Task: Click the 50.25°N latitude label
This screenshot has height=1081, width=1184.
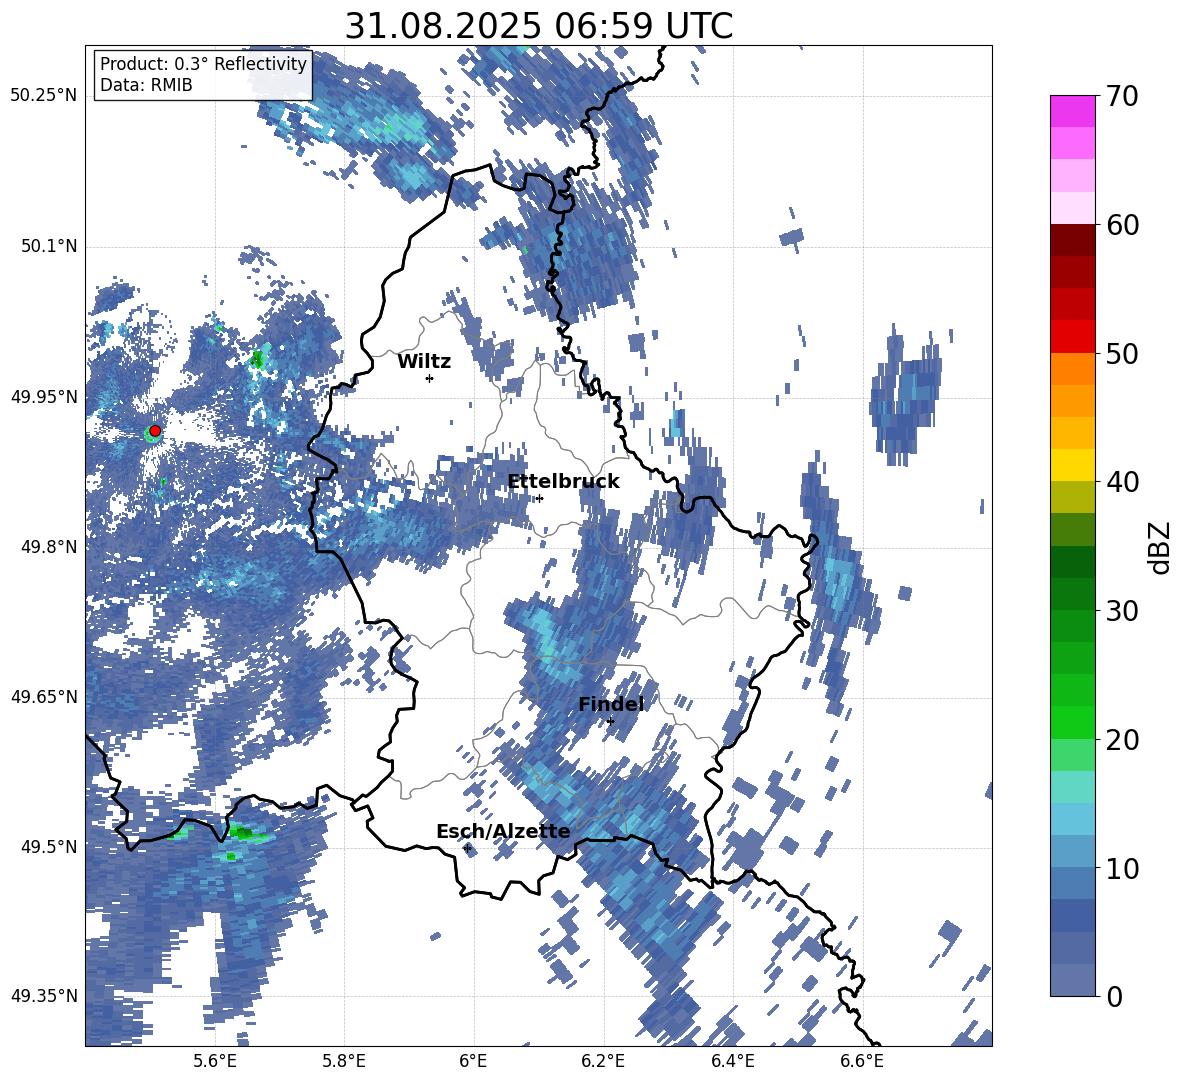Action: (44, 96)
